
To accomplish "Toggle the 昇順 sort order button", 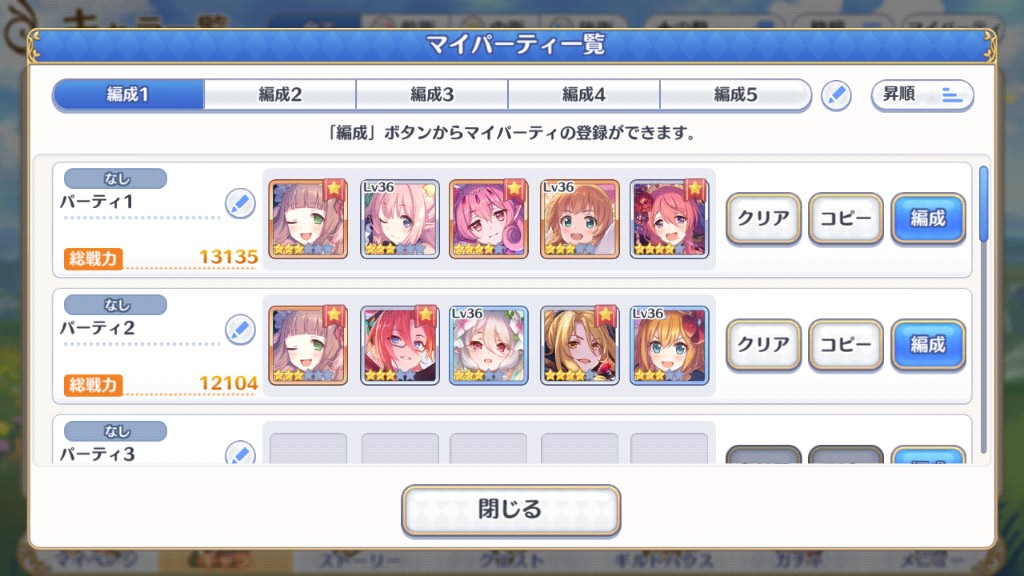I will 922,95.
